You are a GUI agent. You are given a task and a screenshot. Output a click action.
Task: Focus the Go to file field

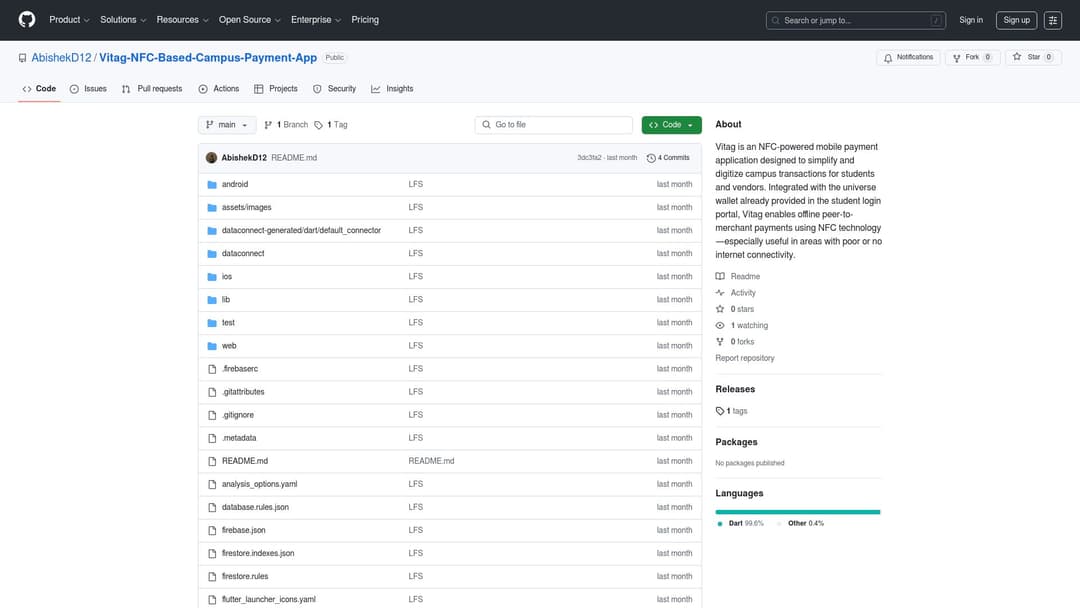pyautogui.click(x=554, y=125)
